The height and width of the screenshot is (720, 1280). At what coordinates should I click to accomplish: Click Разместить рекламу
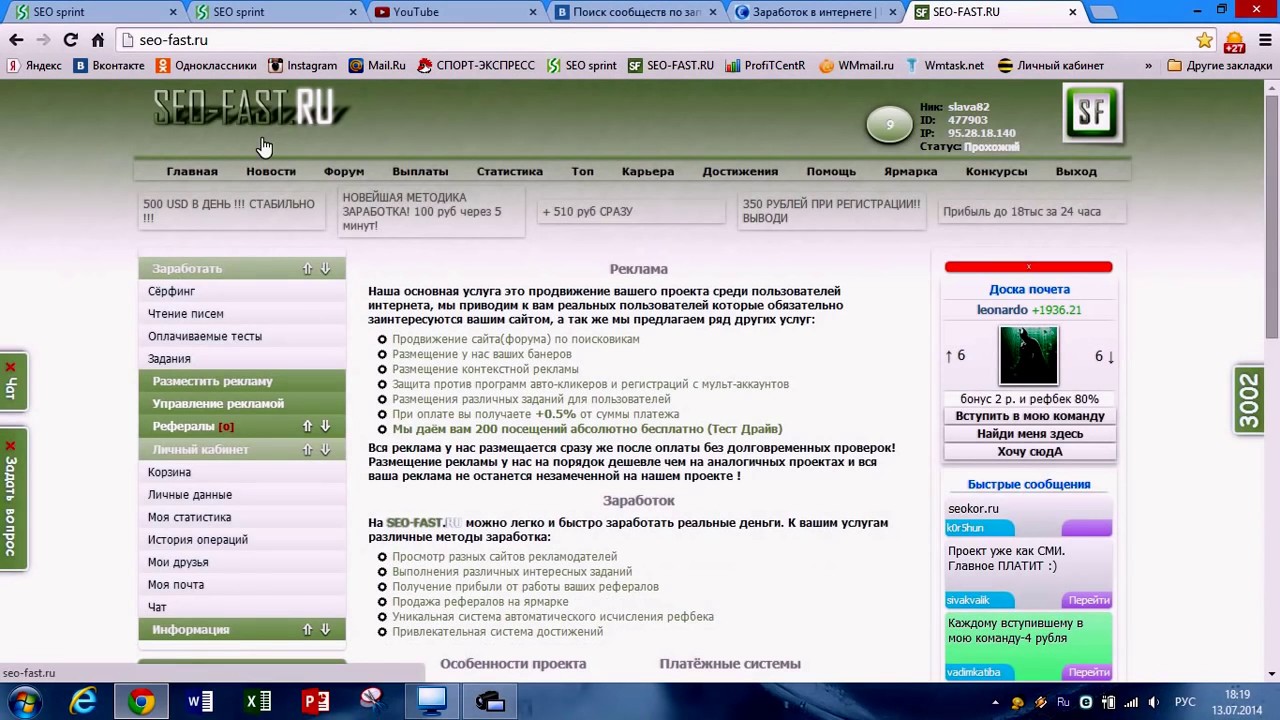[213, 381]
